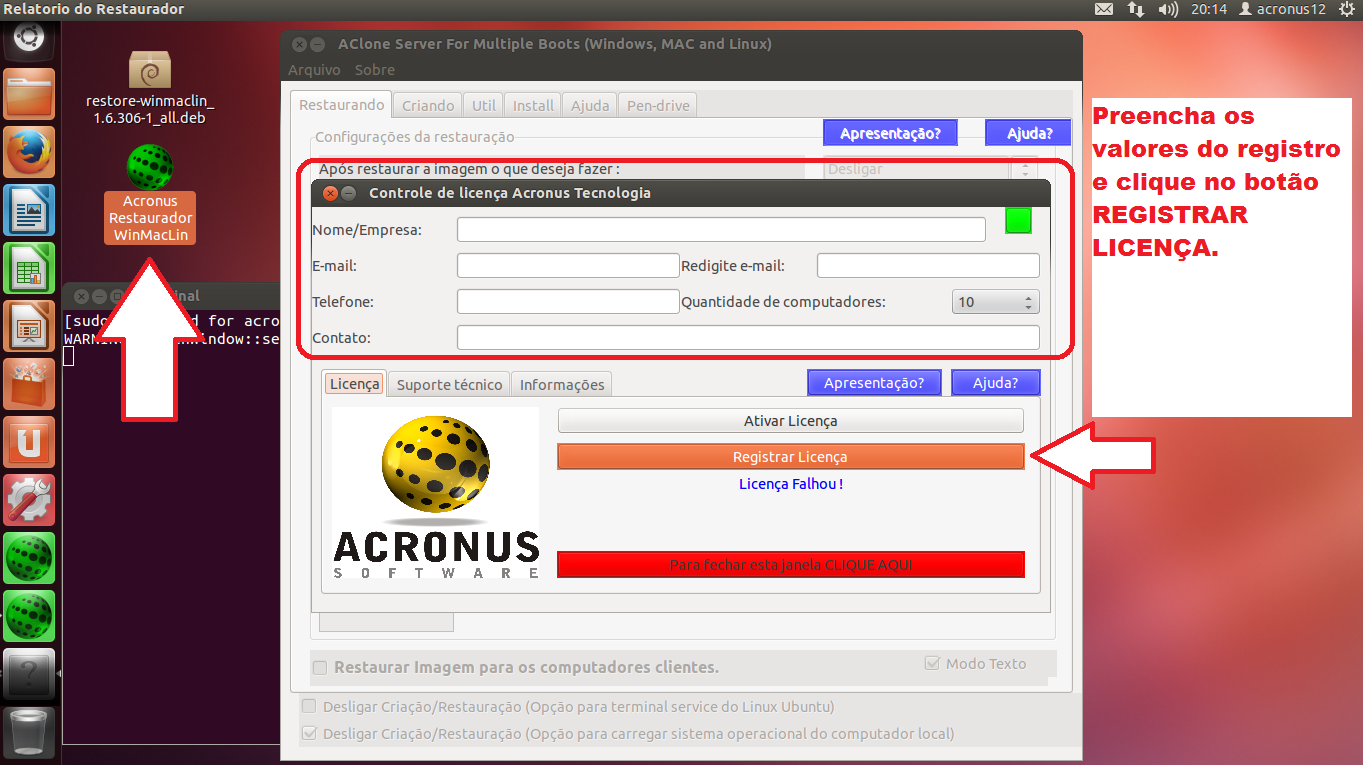Open LibreOffice Calc from the launcher
1363x768 pixels.
tap(29, 268)
